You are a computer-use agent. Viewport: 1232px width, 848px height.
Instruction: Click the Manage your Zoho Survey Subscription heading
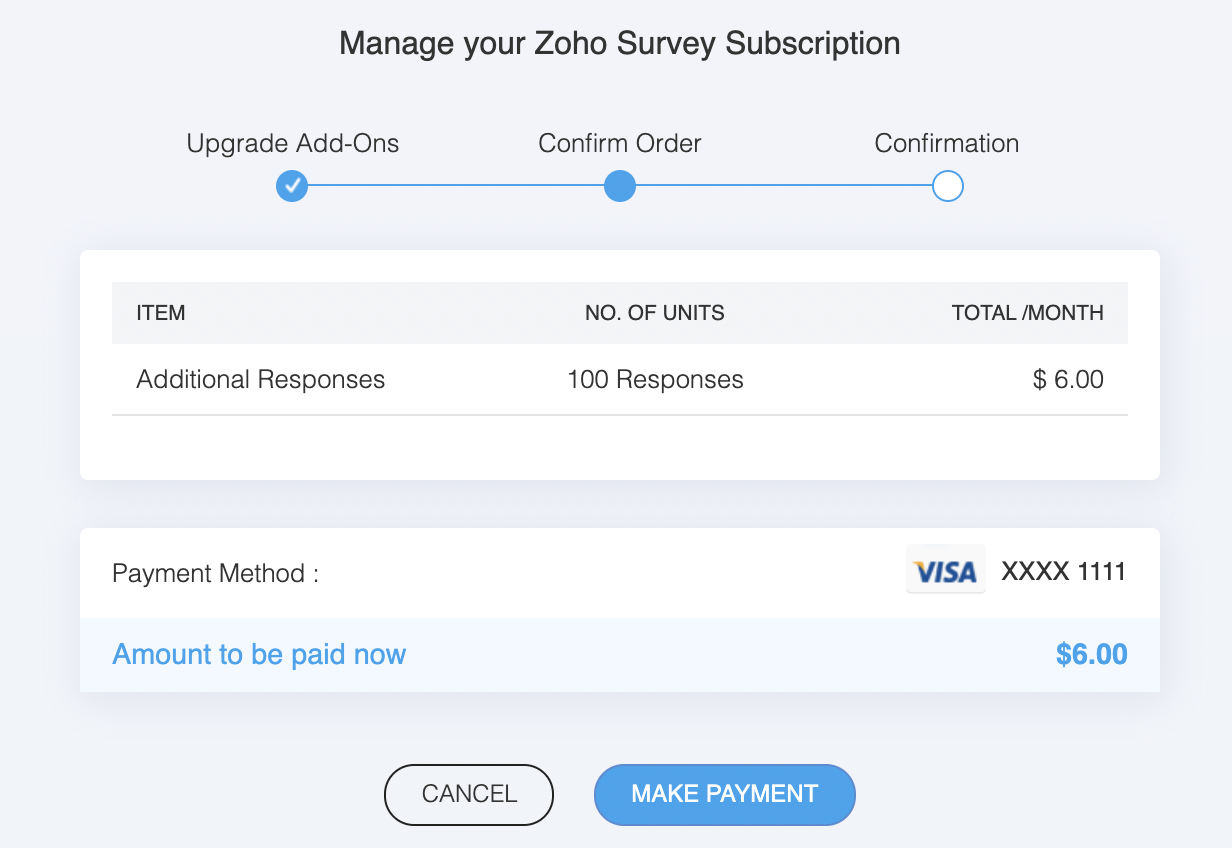pyautogui.click(x=620, y=44)
